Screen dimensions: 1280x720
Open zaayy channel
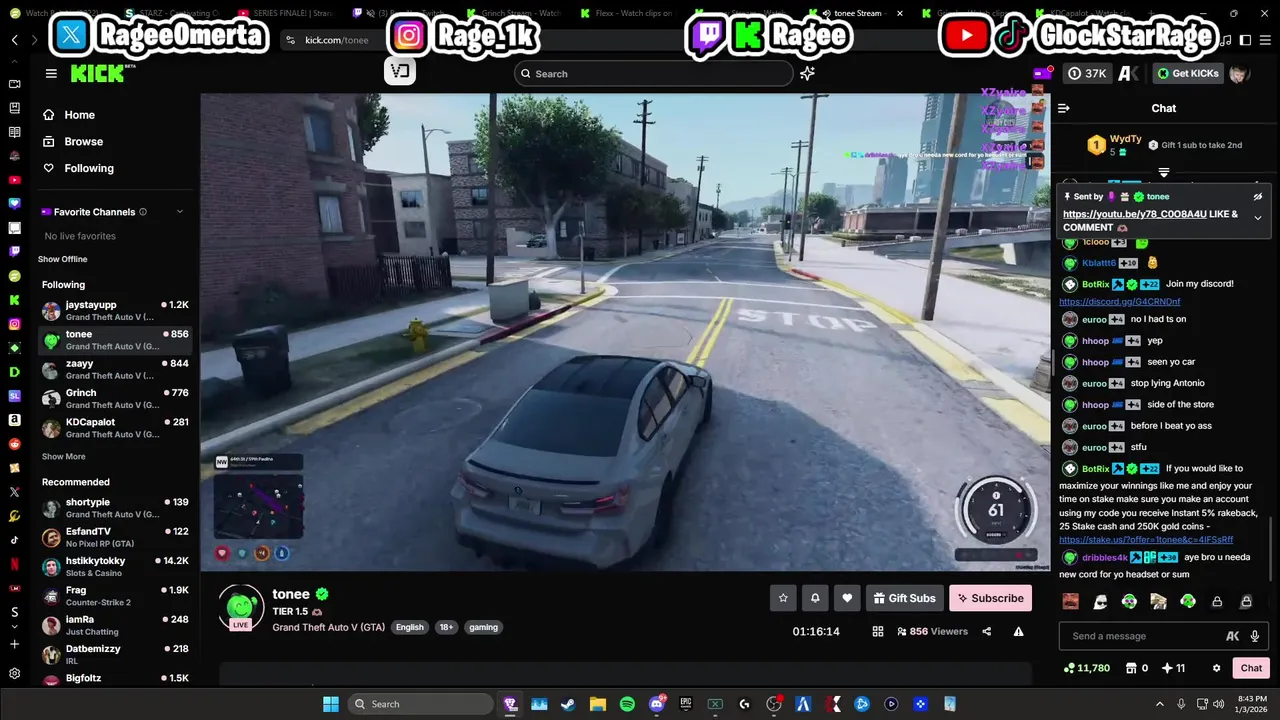coord(115,369)
